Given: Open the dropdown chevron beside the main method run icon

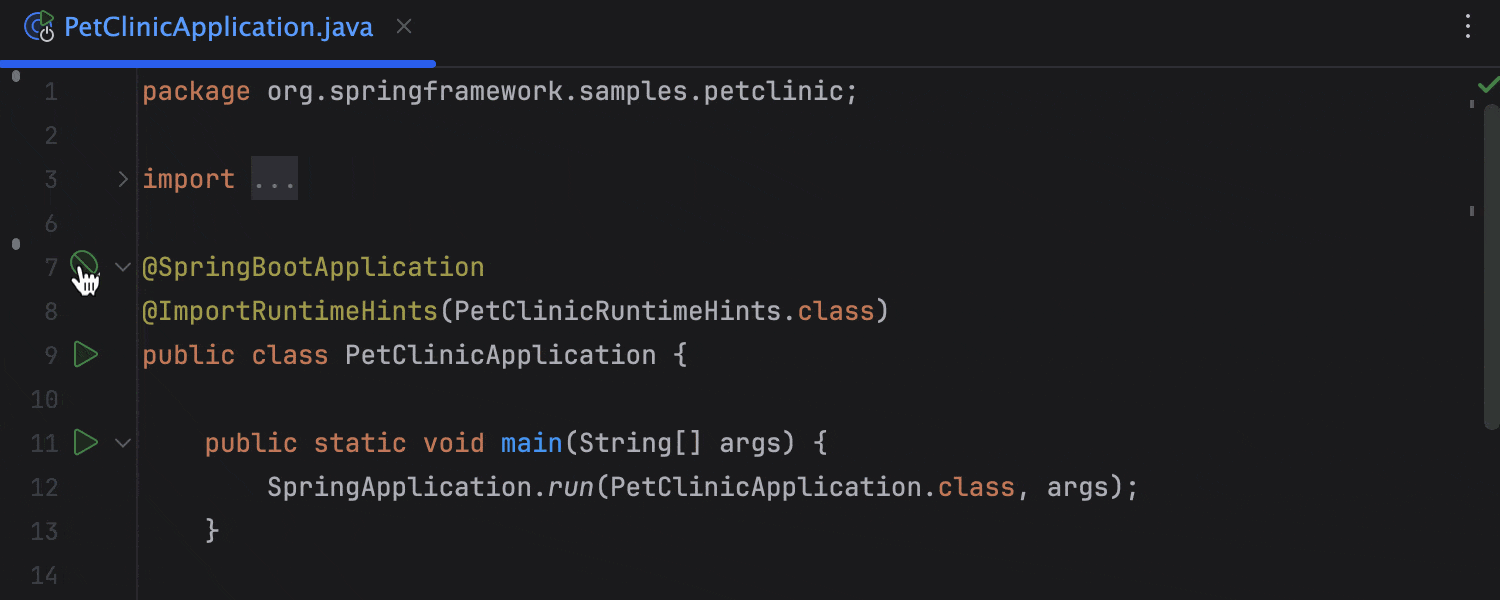Looking at the screenshot, I should click(x=122, y=442).
